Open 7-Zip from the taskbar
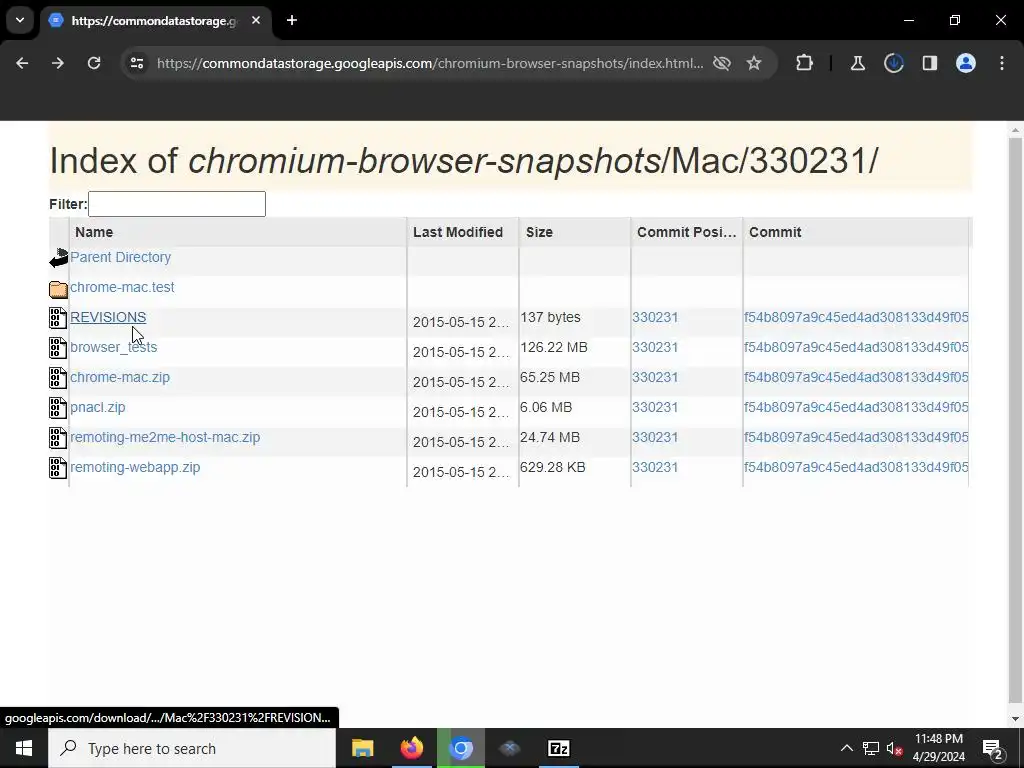The height and width of the screenshot is (768, 1024). (x=559, y=748)
